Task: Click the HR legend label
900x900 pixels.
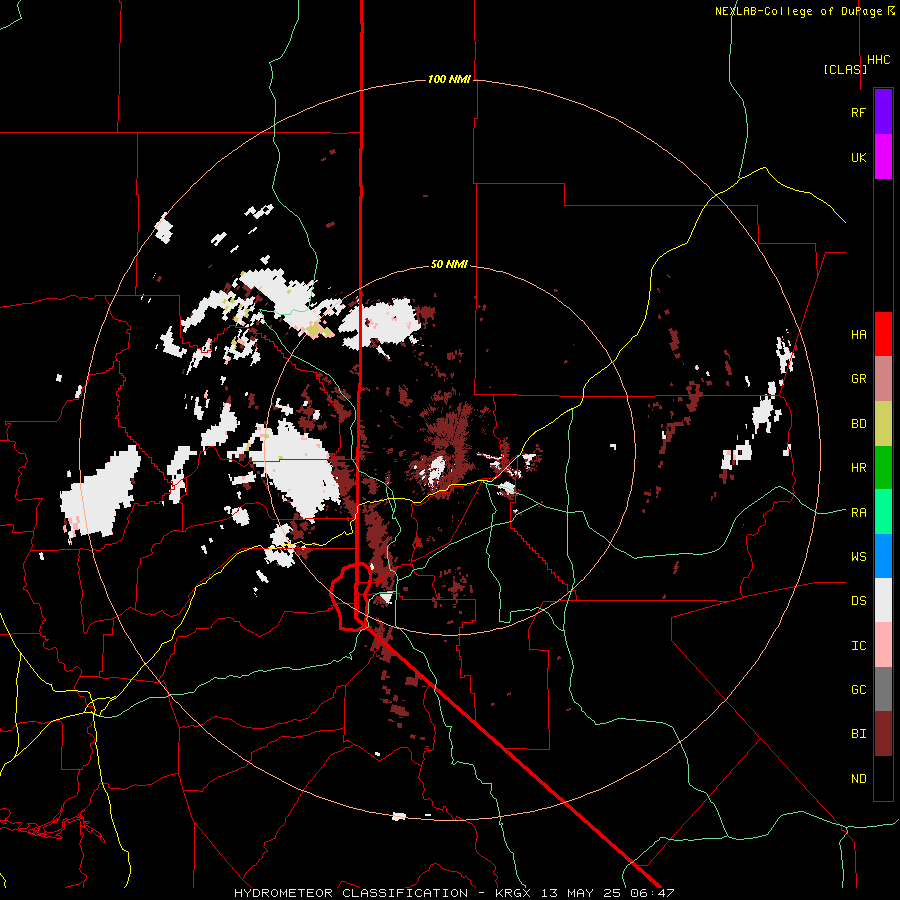Action: [x=858, y=468]
